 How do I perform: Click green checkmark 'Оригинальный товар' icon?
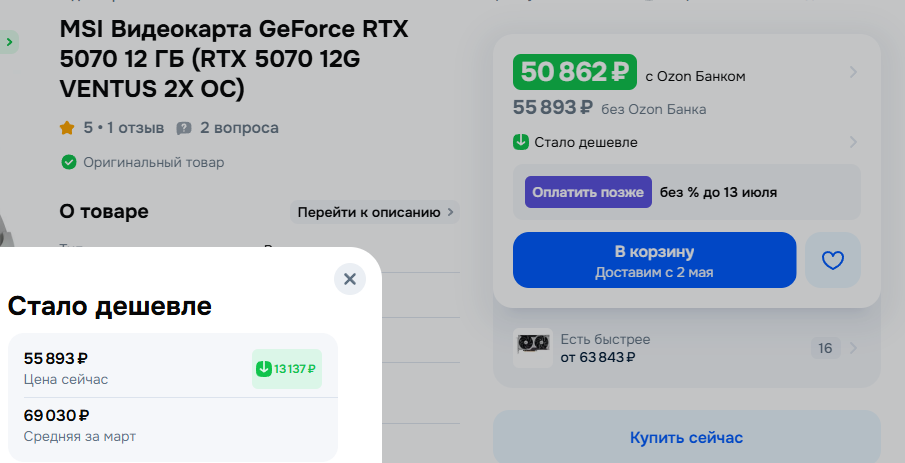(69, 162)
